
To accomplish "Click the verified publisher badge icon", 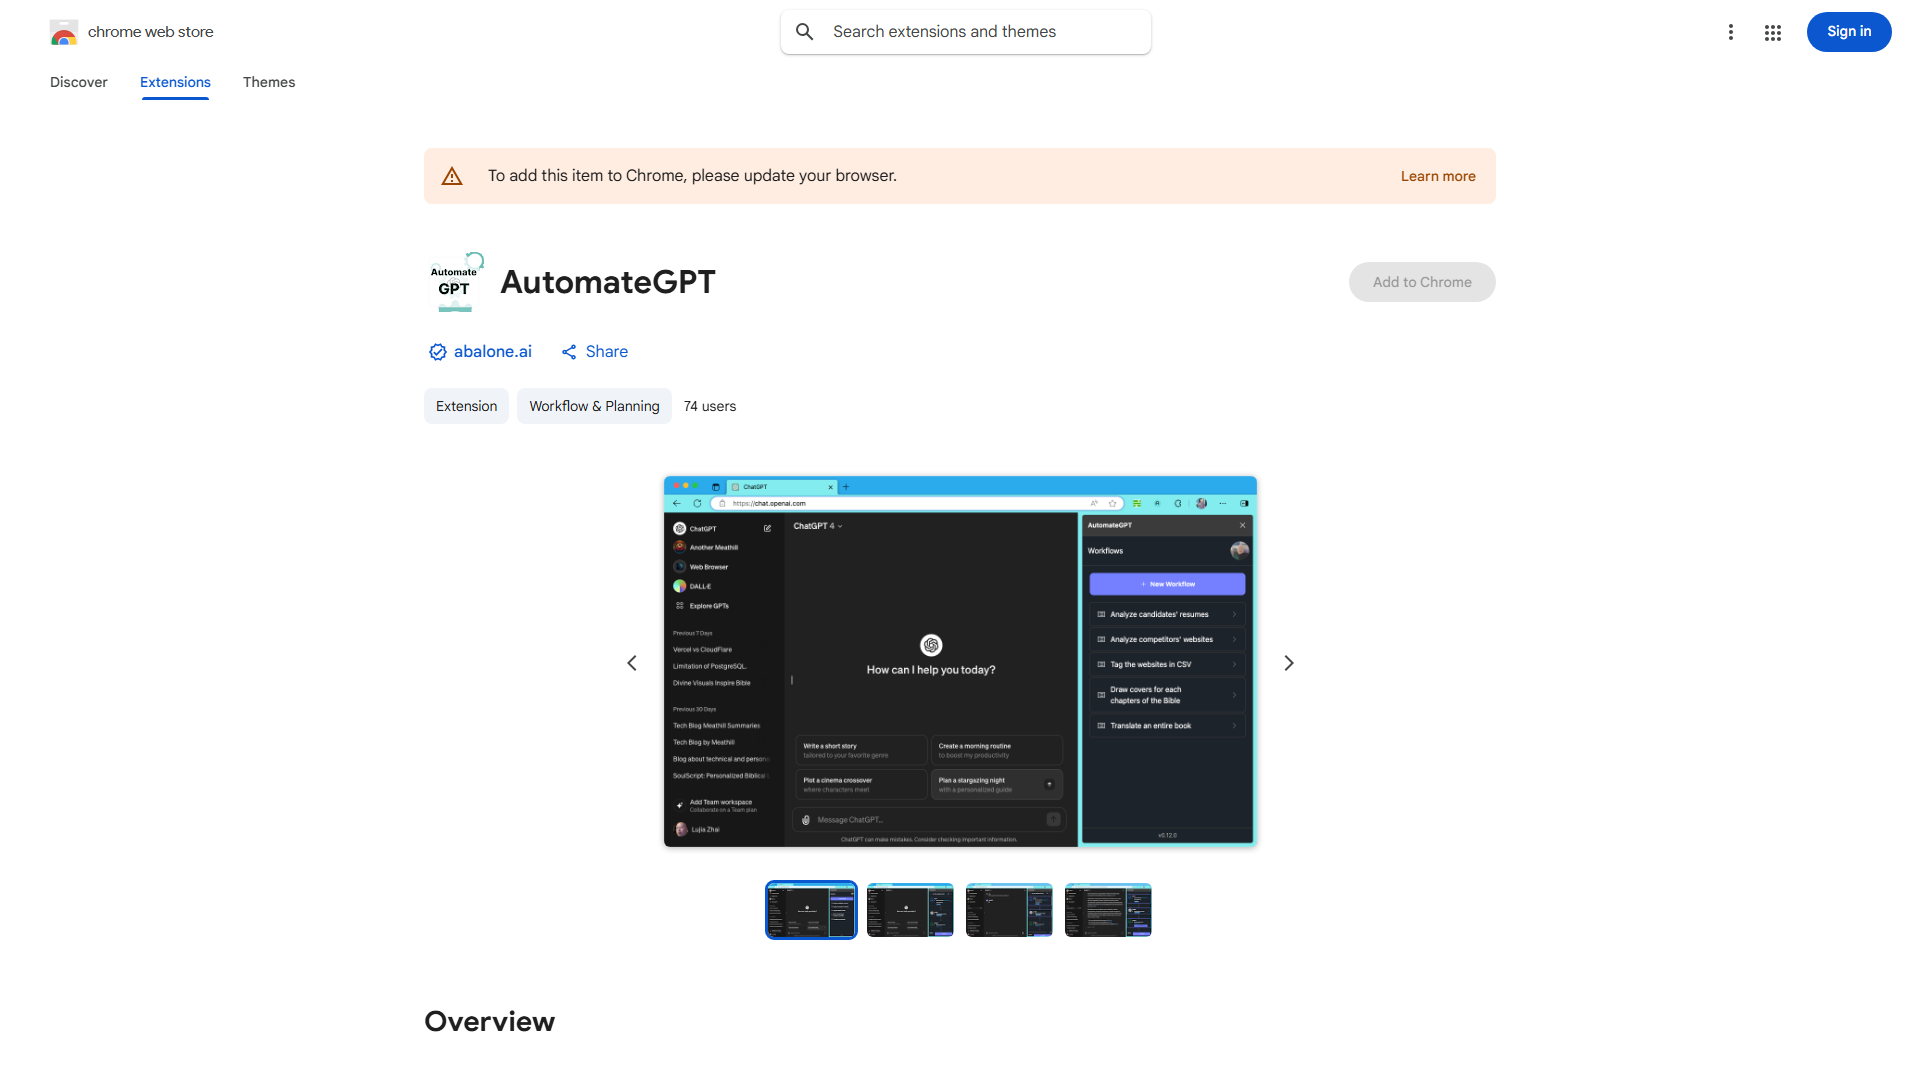I will 437,351.
